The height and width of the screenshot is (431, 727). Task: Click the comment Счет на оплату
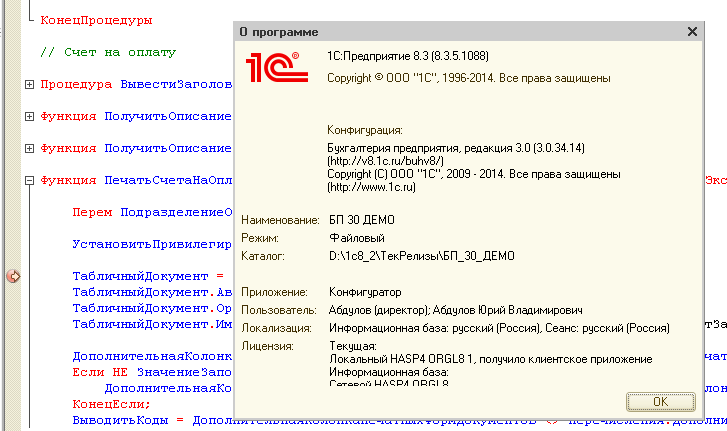108,52
